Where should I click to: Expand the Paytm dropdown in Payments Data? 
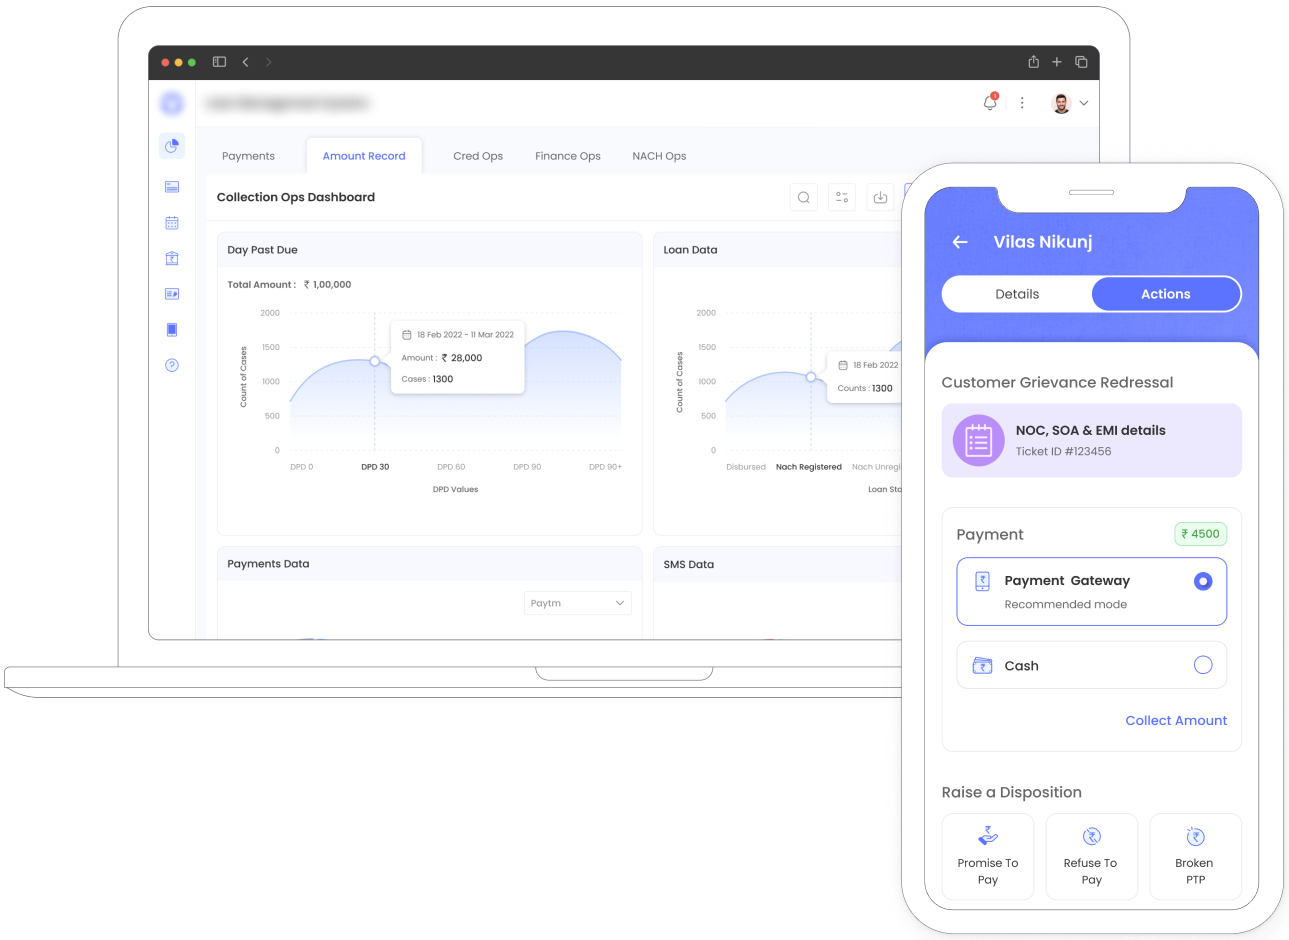(x=577, y=603)
